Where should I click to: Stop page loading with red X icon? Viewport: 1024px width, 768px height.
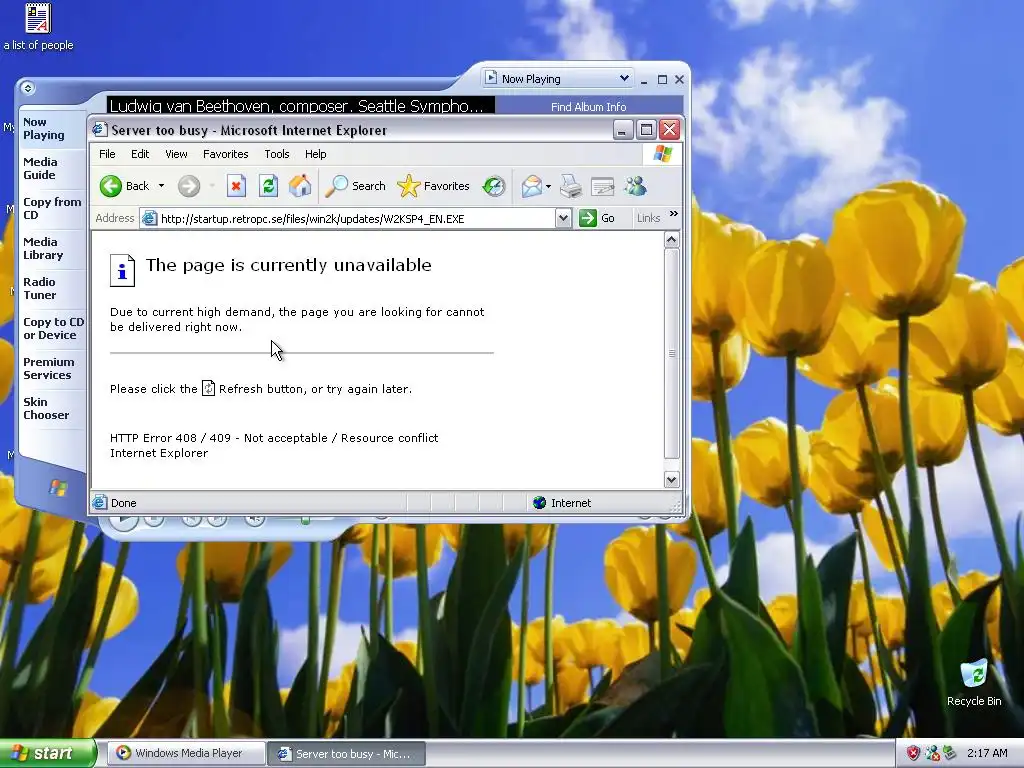point(236,186)
